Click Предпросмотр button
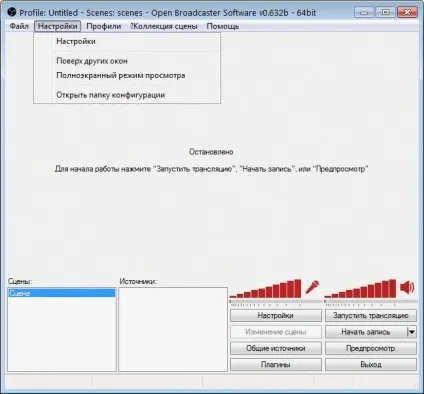The image size is (424, 394). pos(371,348)
